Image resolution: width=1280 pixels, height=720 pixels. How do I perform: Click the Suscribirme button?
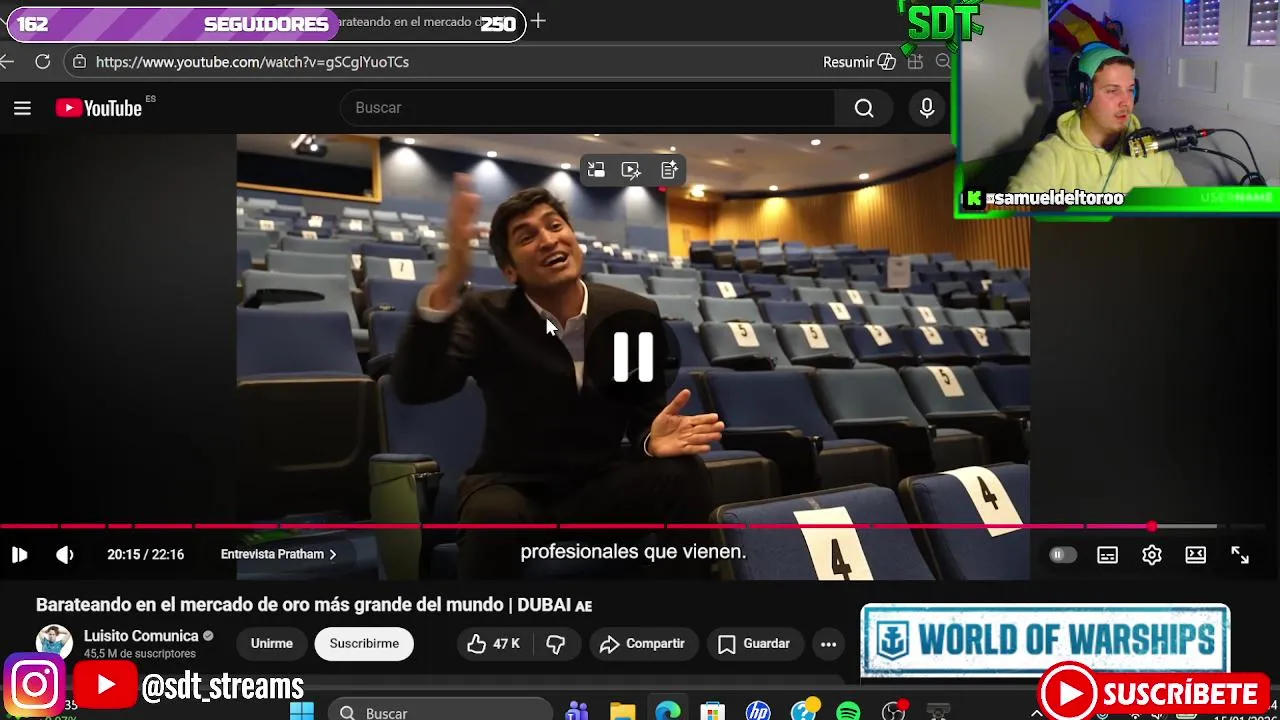(364, 644)
